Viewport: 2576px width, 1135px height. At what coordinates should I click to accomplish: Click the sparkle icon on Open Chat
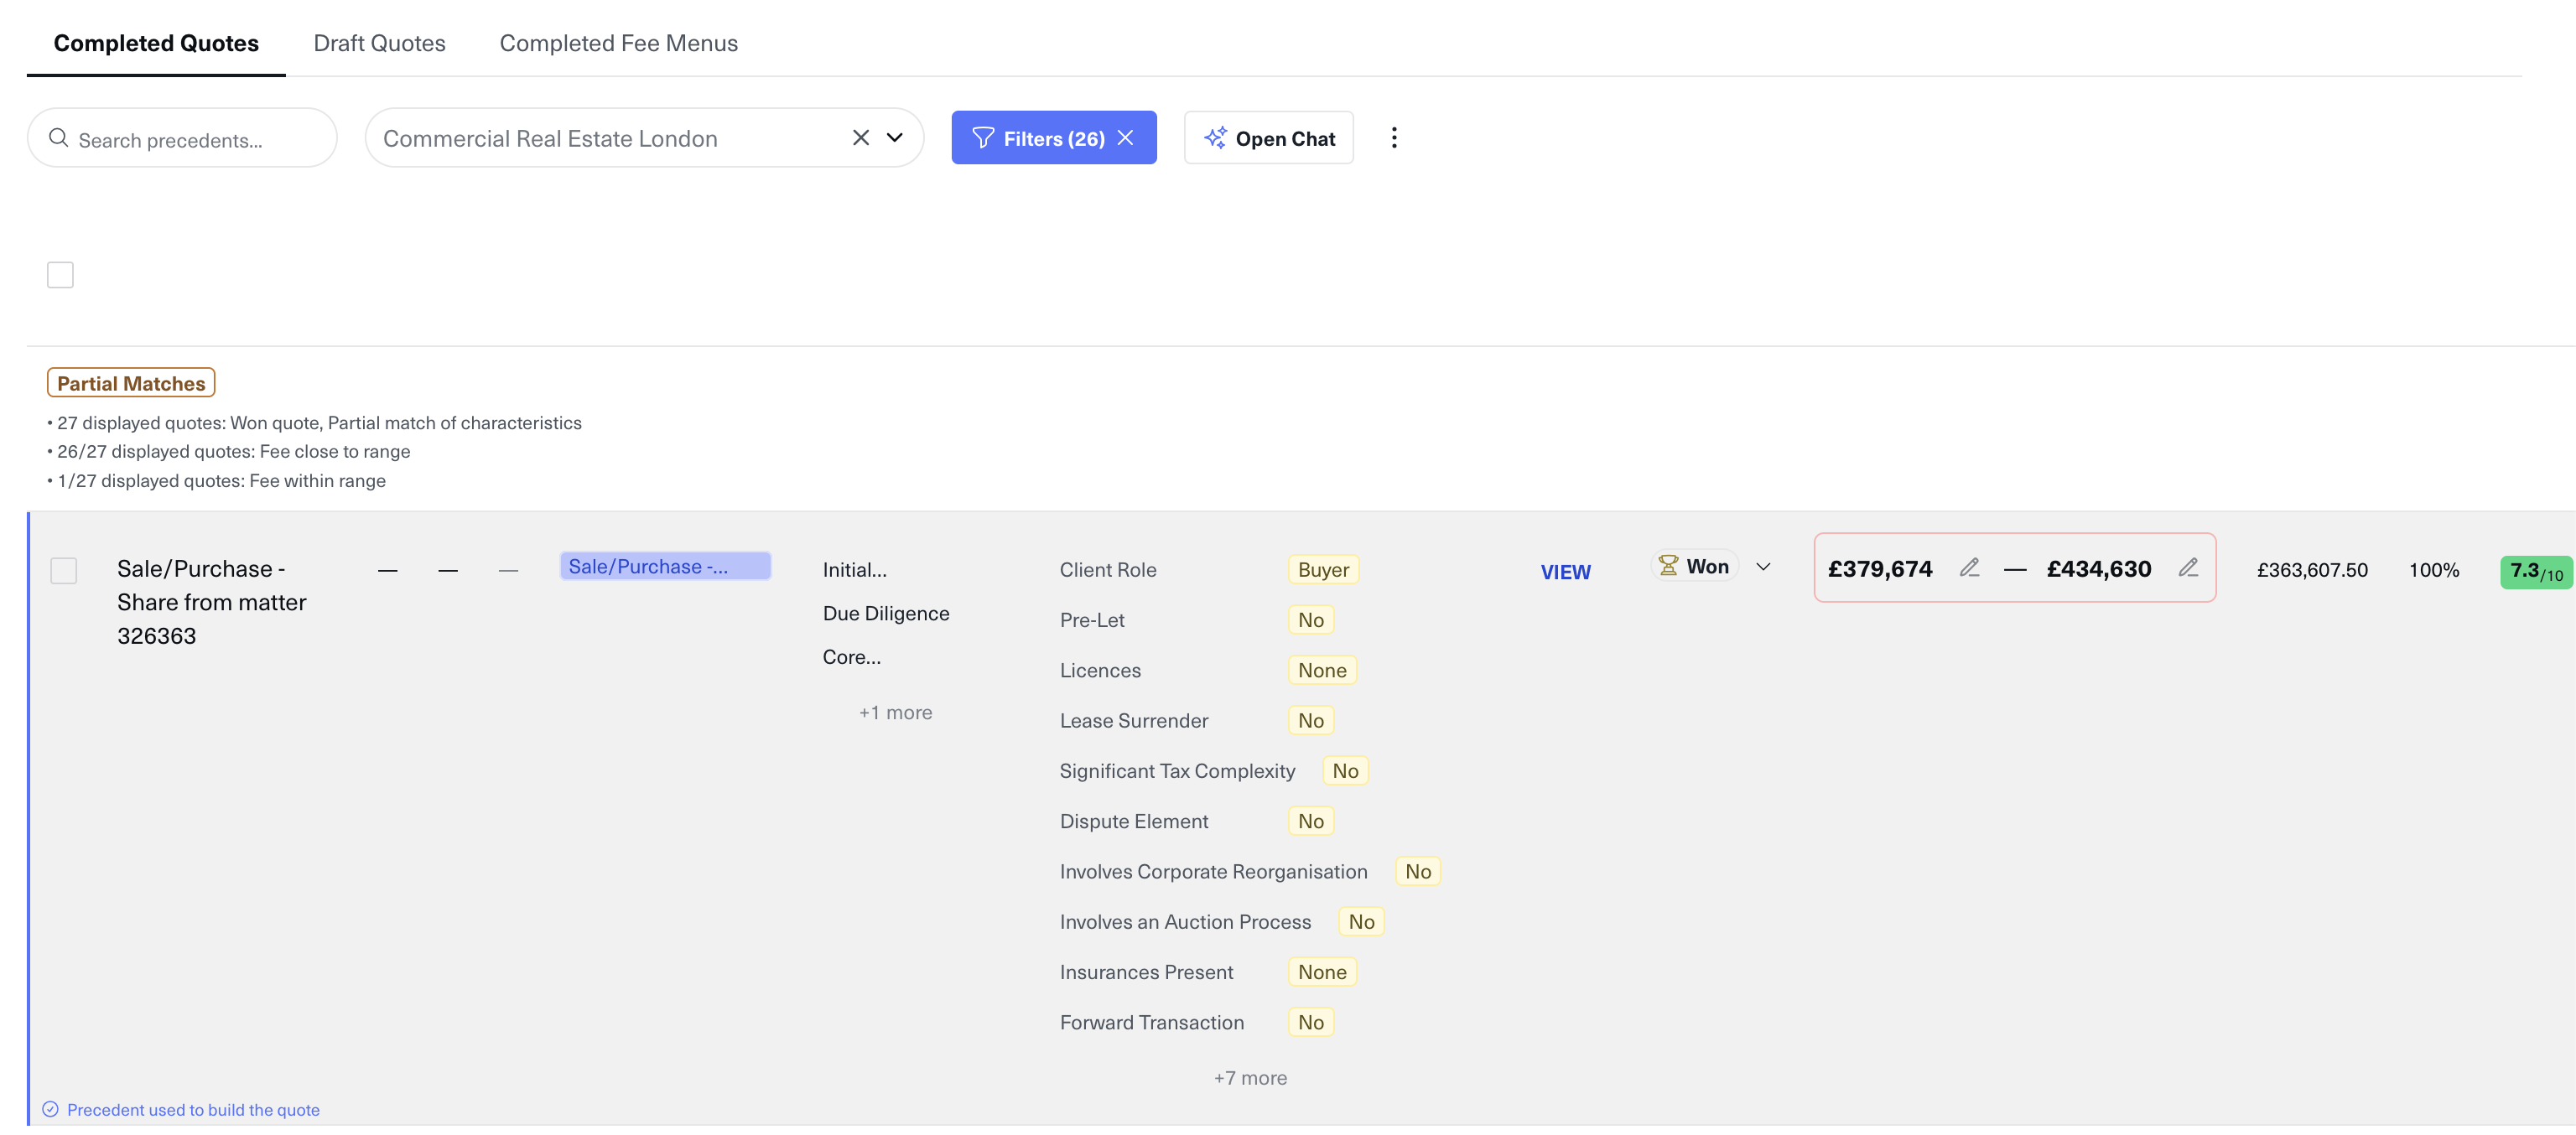[x=1214, y=138]
